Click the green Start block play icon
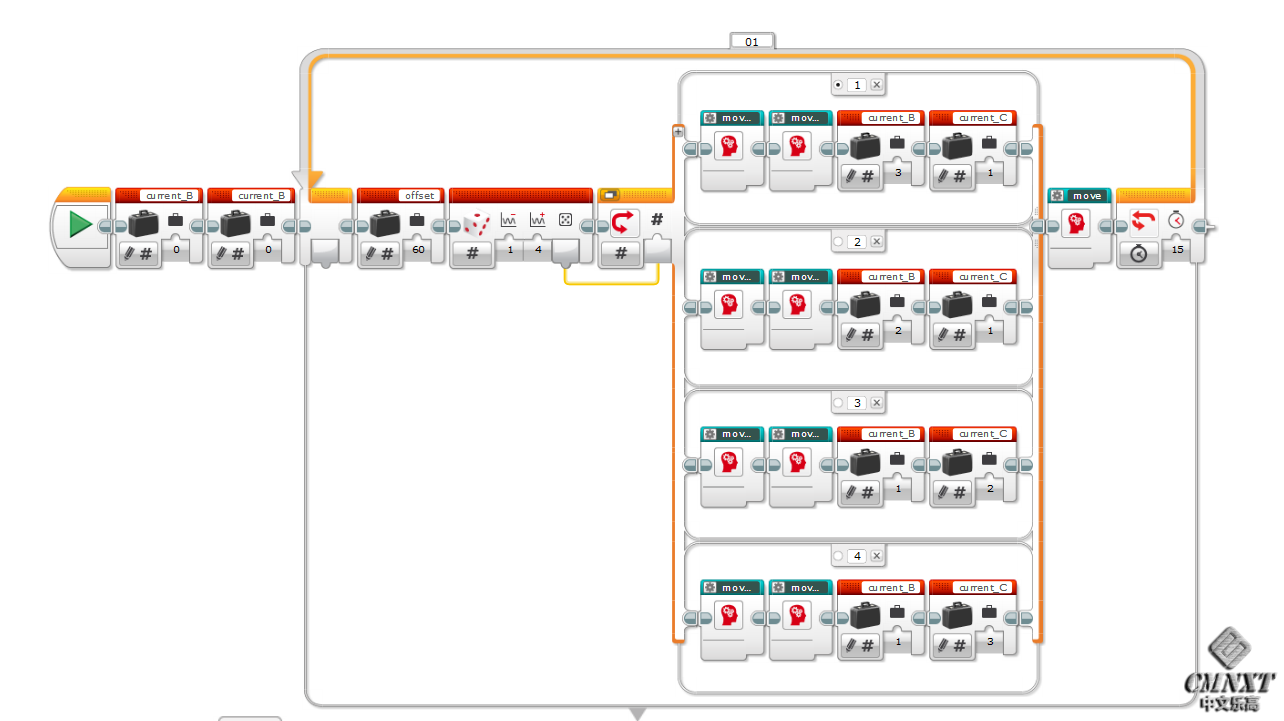Image resolution: width=1284 pixels, height=721 pixels. pyautogui.click(x=81, y=224)
